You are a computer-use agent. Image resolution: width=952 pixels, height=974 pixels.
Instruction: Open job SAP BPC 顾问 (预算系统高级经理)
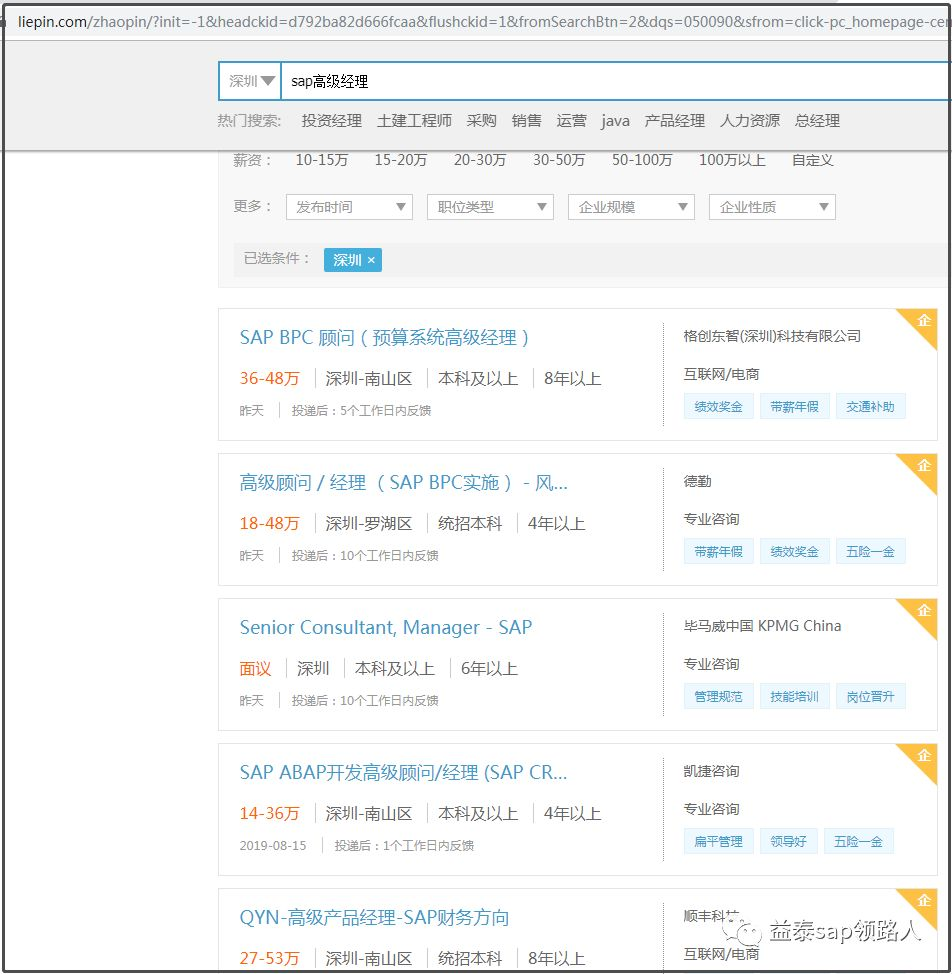click(x=384, y=337)
